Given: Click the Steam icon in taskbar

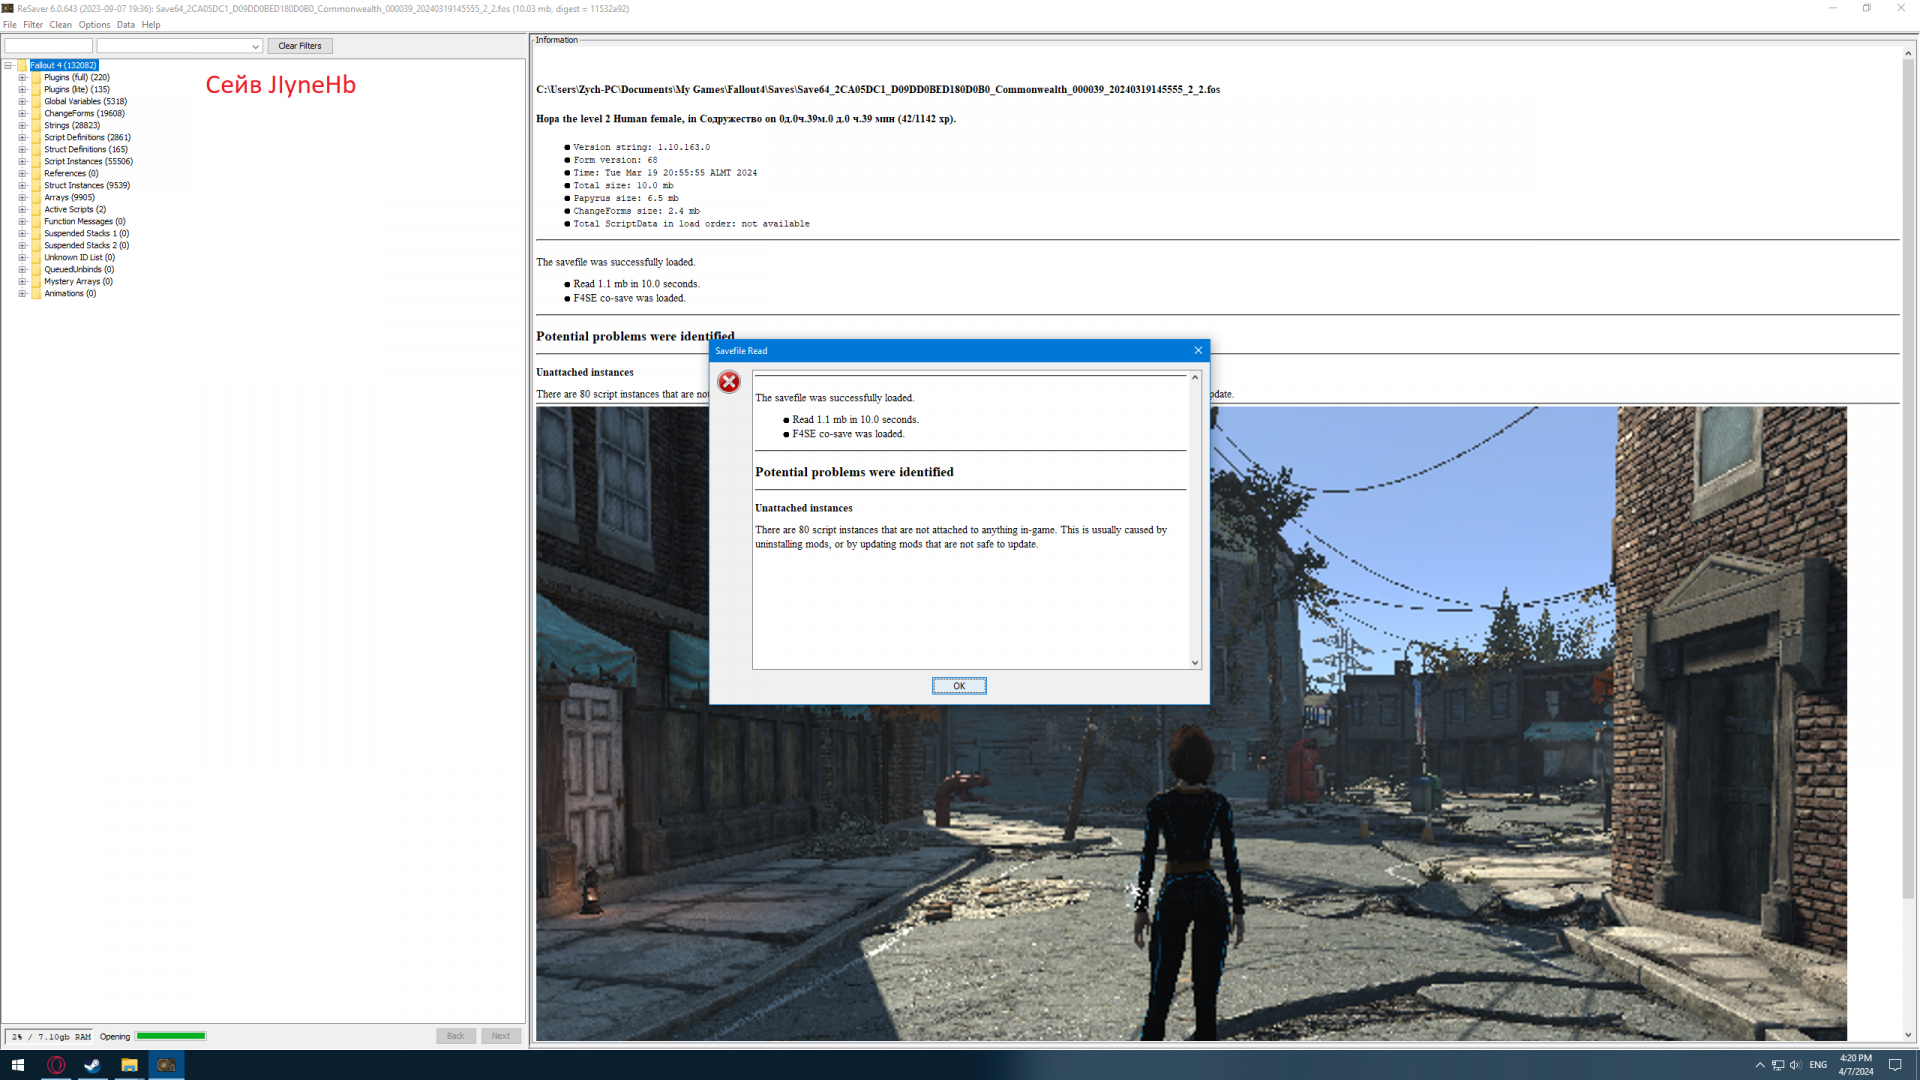Looking at the screenshot, I should click(x=92, y=1065).
